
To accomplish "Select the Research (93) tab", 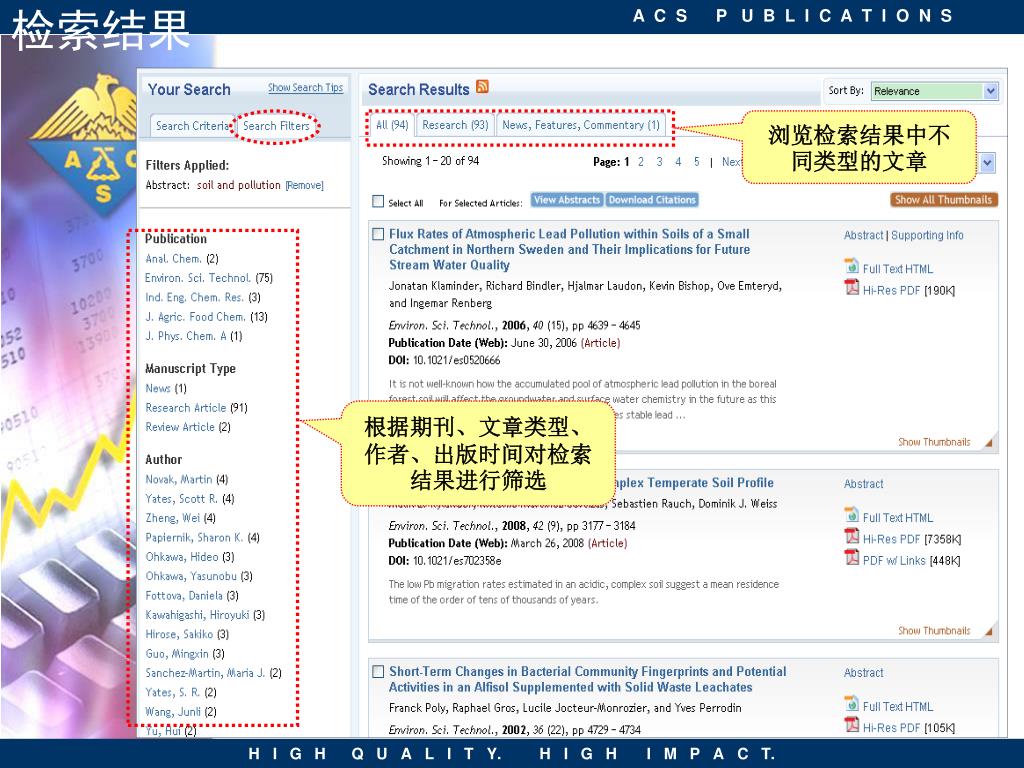I will 455,125.
